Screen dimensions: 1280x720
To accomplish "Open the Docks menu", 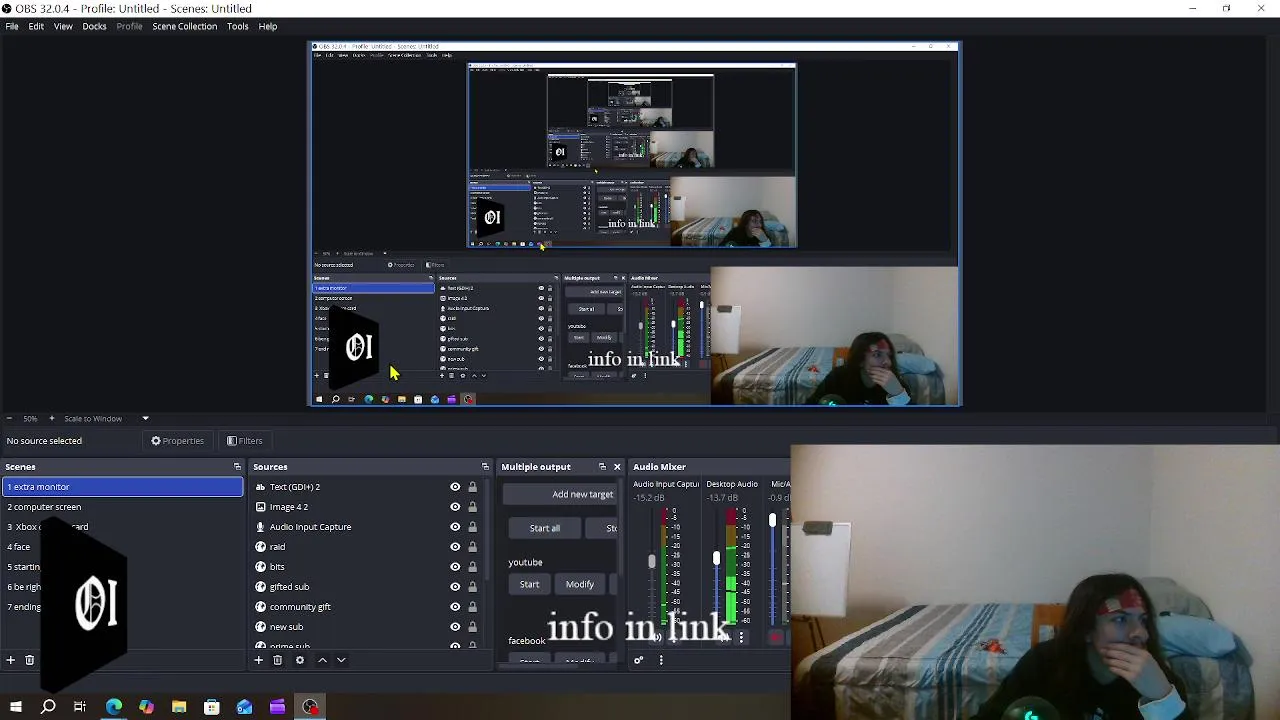I will [x=94, y=26].
